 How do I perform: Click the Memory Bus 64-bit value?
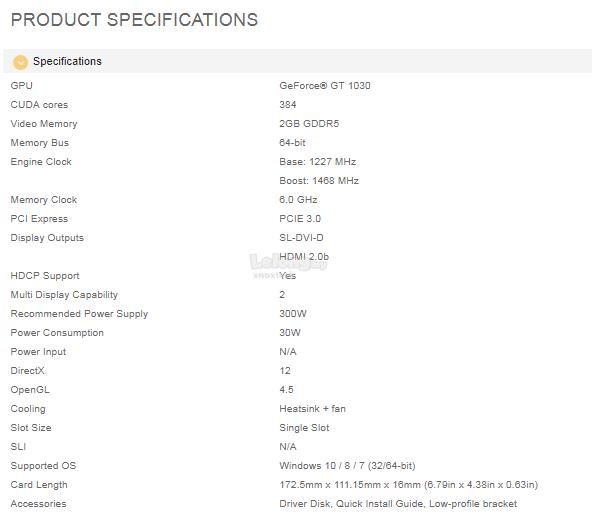tap(292, 143)
